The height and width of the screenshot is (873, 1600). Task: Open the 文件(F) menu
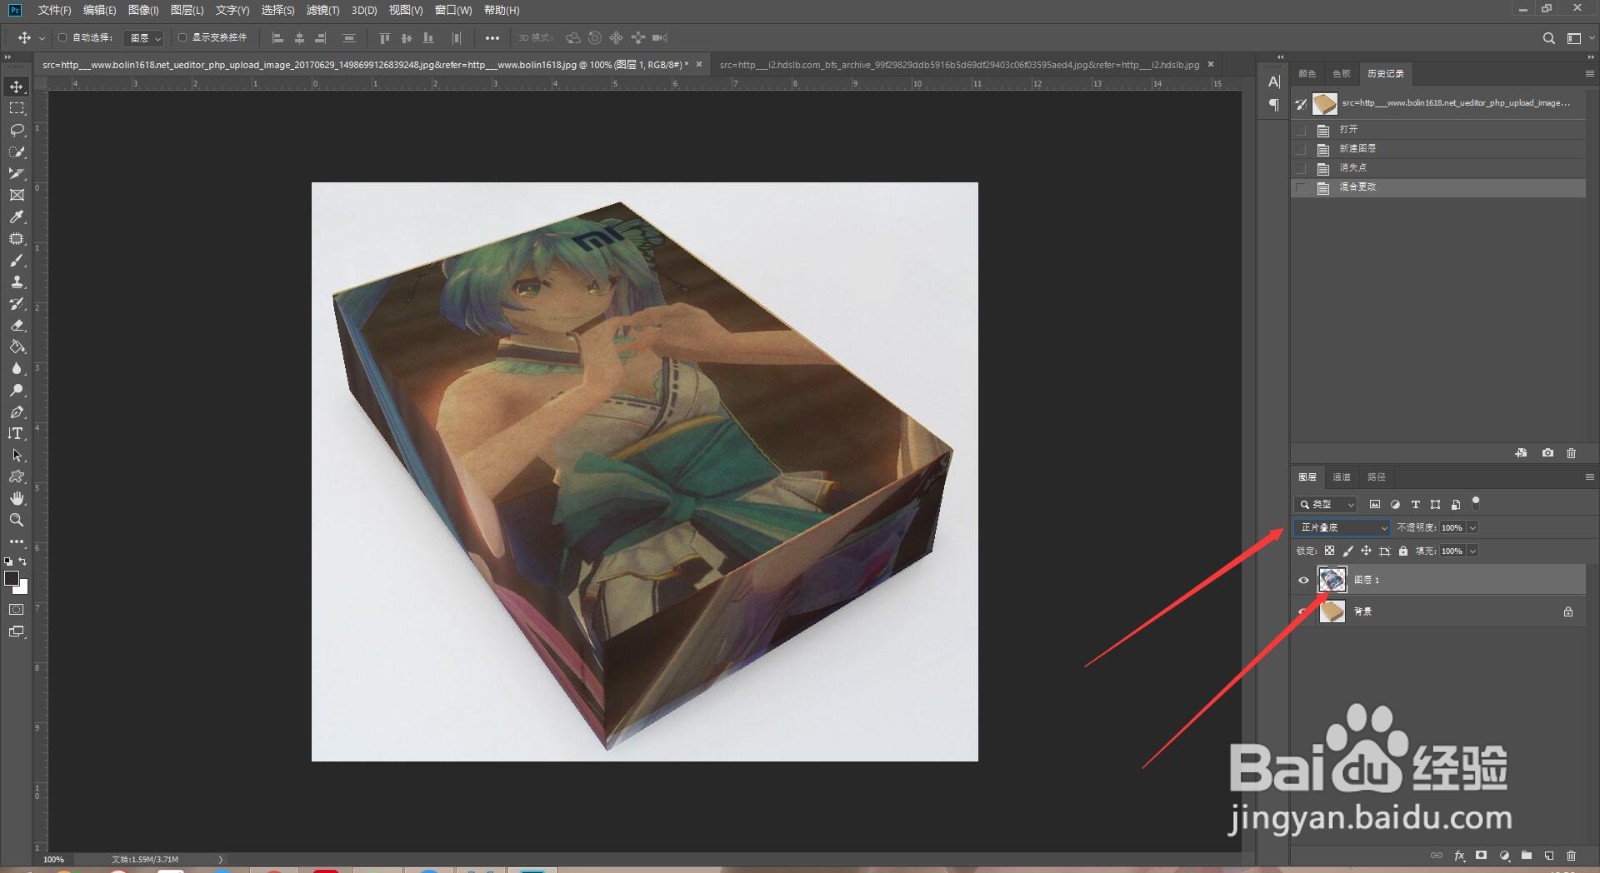point(54,10)
